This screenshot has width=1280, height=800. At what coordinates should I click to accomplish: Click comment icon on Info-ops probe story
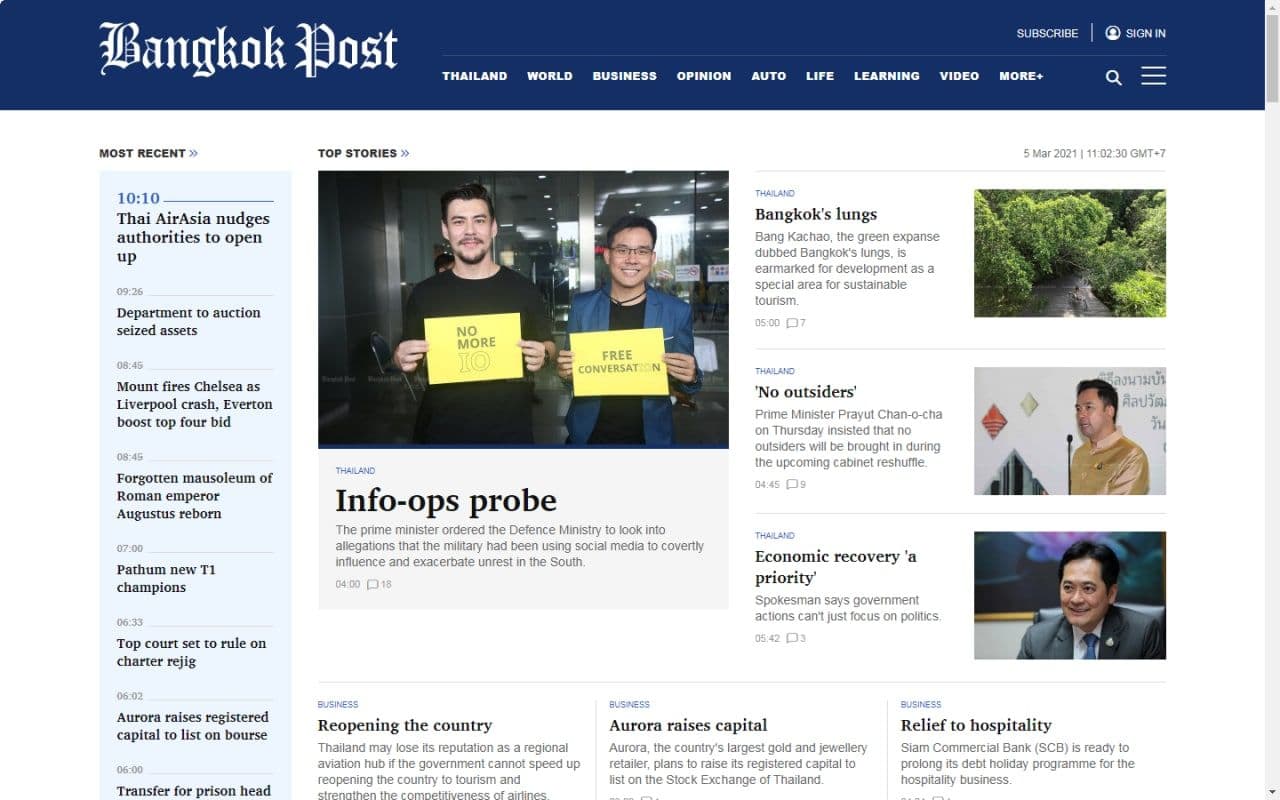point(372,584)
